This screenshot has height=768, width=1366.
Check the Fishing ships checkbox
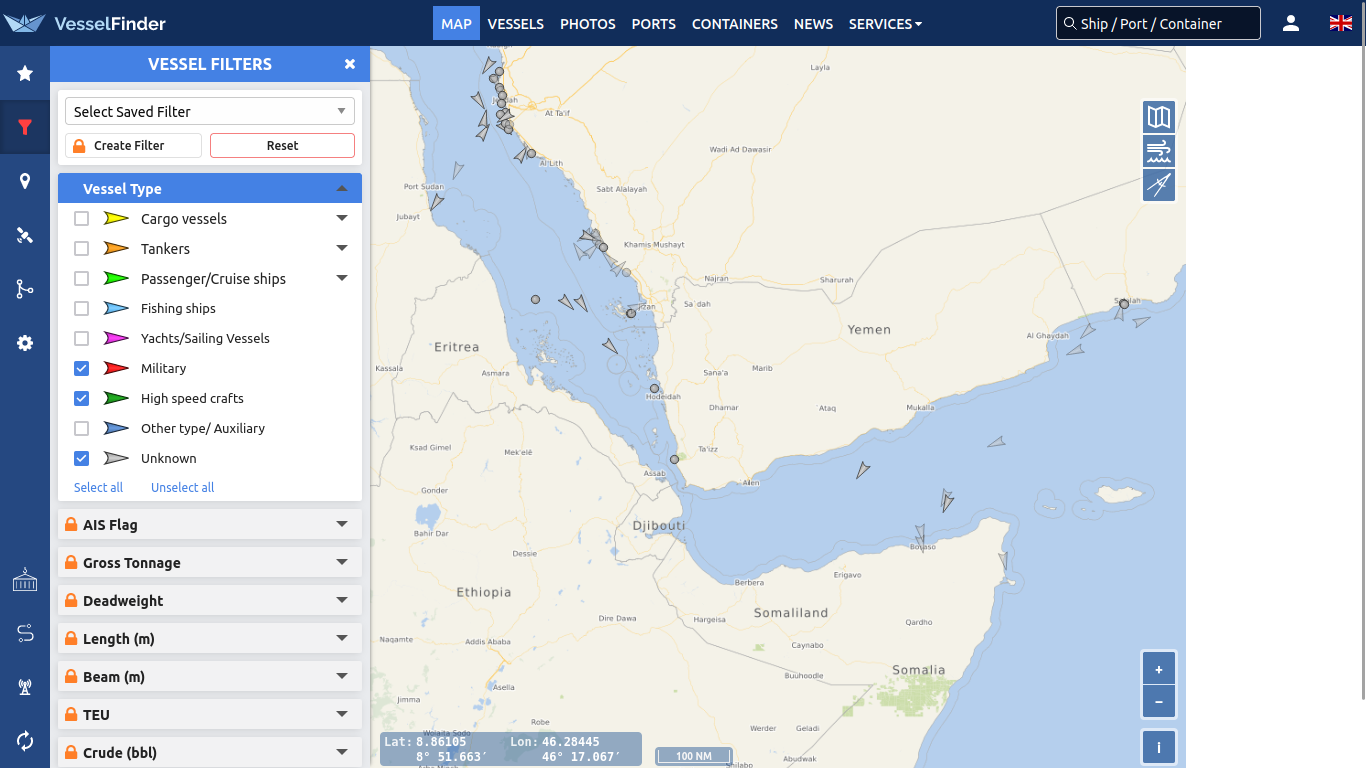point(82,308)
